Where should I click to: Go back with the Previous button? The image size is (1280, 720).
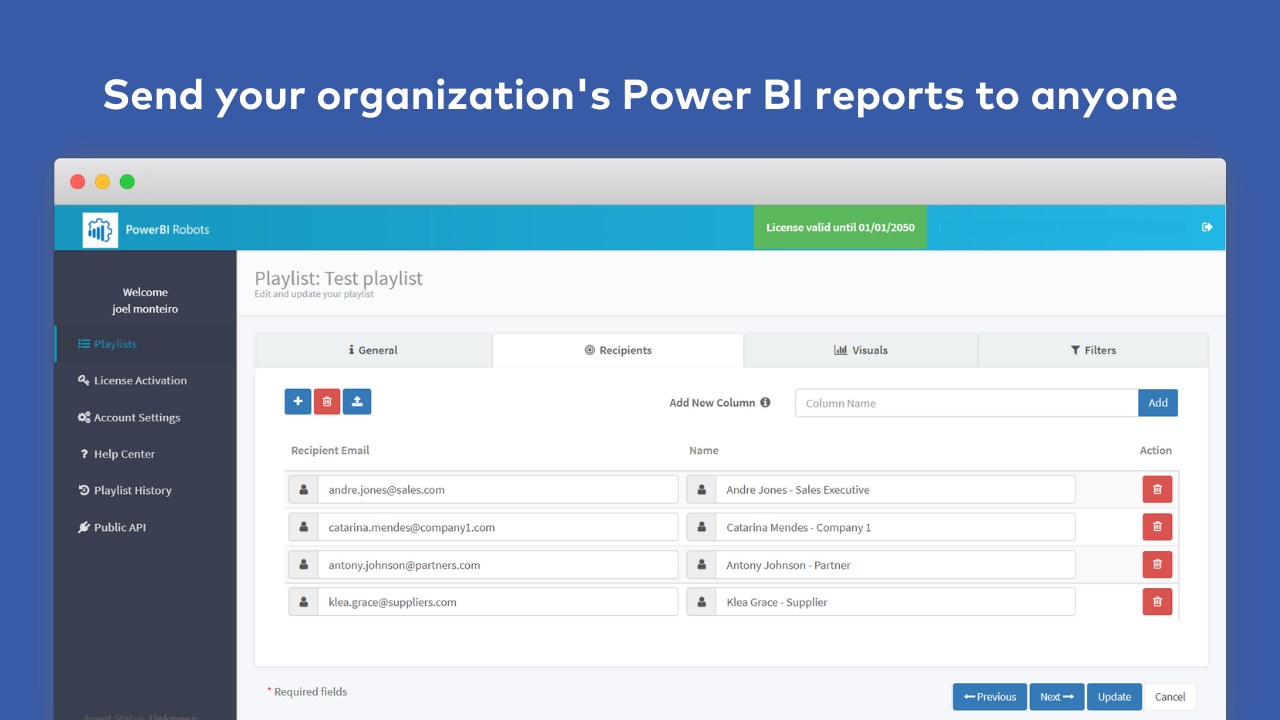[x=990, y=697]
